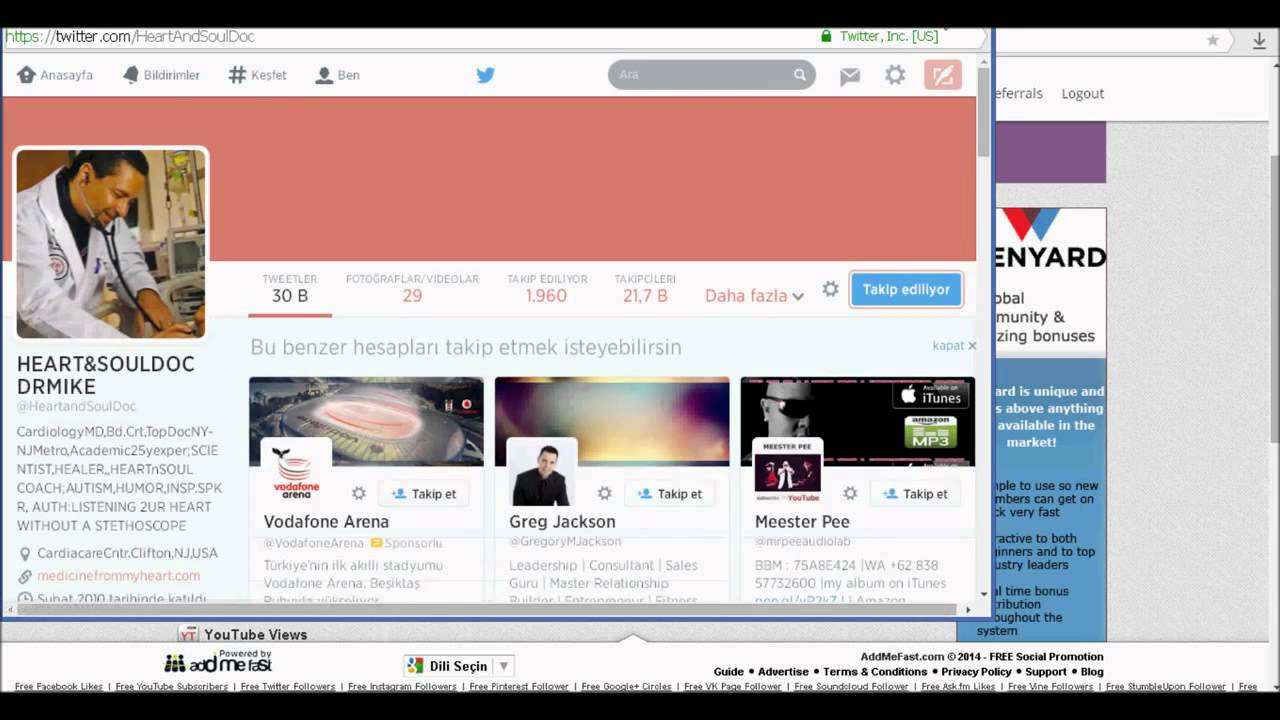
Task: Open Keşfet hashtag icon
Action: (x=237, y=75)
